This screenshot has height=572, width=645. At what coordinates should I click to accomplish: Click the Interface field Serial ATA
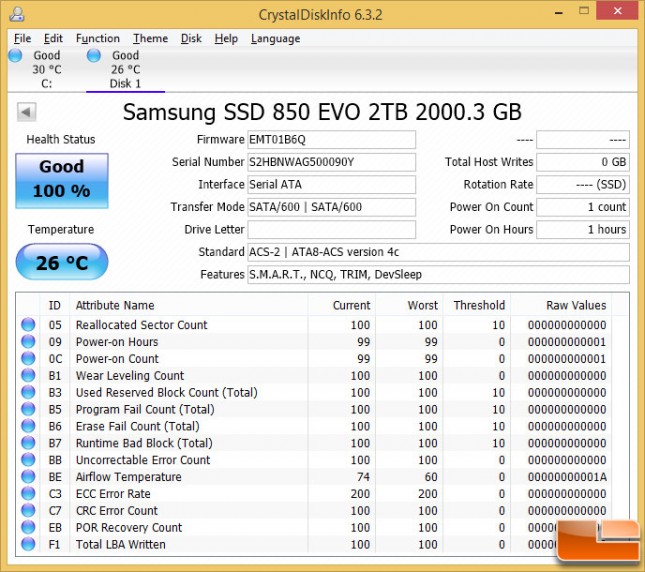(x=331, y=185)
